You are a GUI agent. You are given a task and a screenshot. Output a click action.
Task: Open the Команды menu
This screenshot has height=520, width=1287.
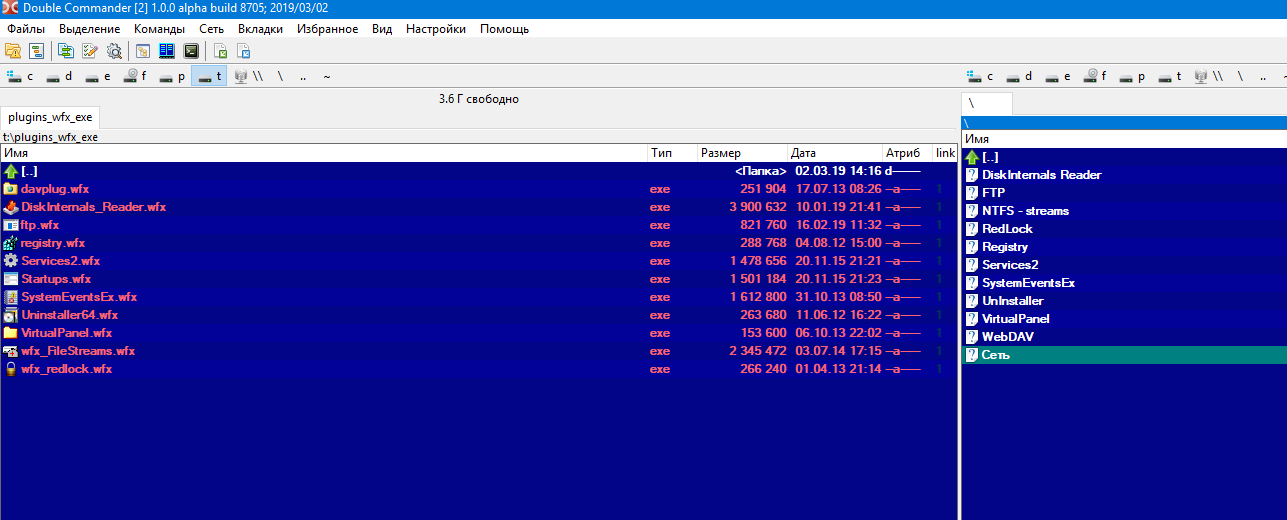click(159, 29)
